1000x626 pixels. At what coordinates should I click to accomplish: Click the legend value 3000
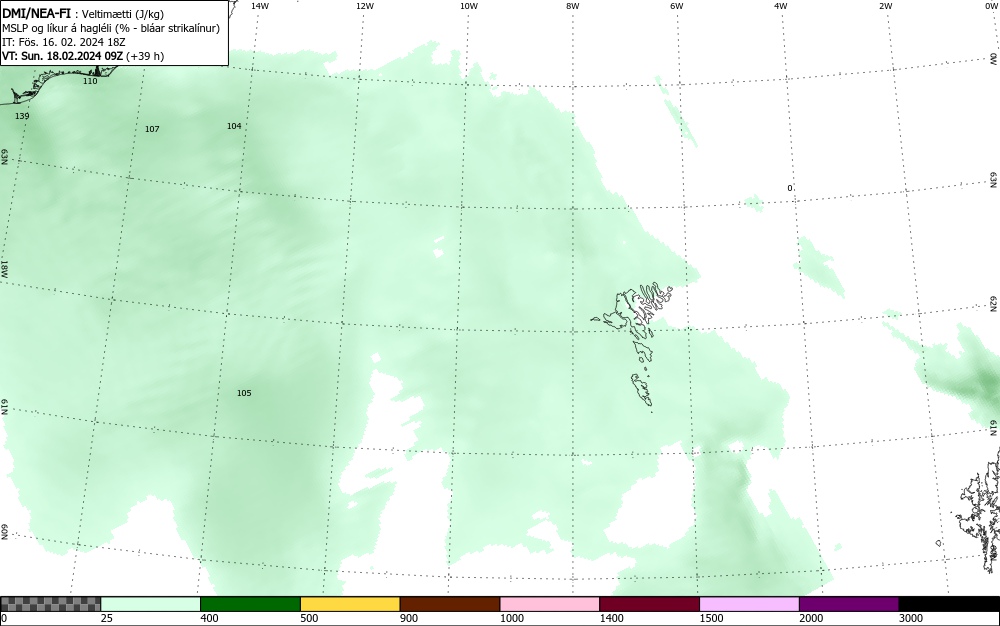911,618
